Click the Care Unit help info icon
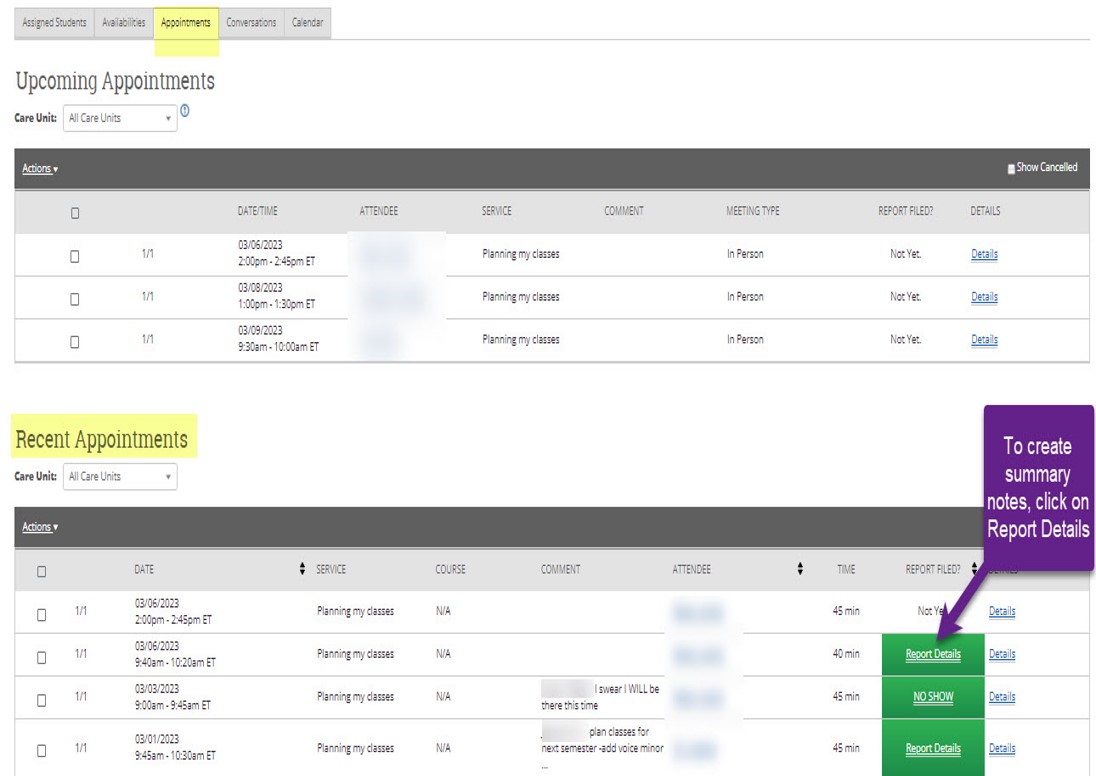The width and height of the screenshot is (1096, 776). (x=185, y=111)
